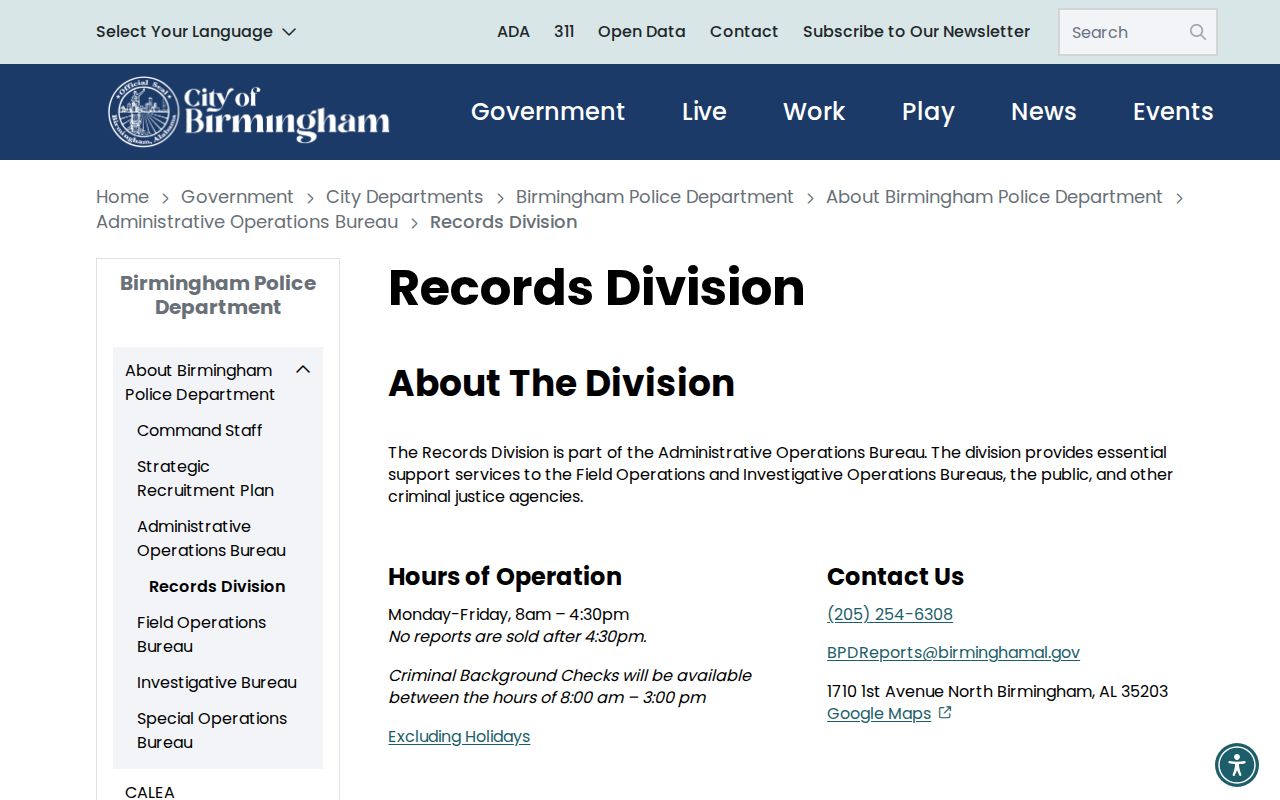Viewport: 1280px width, 800px height.
Task: Click the Records Division page title
Action: [596, 288]
